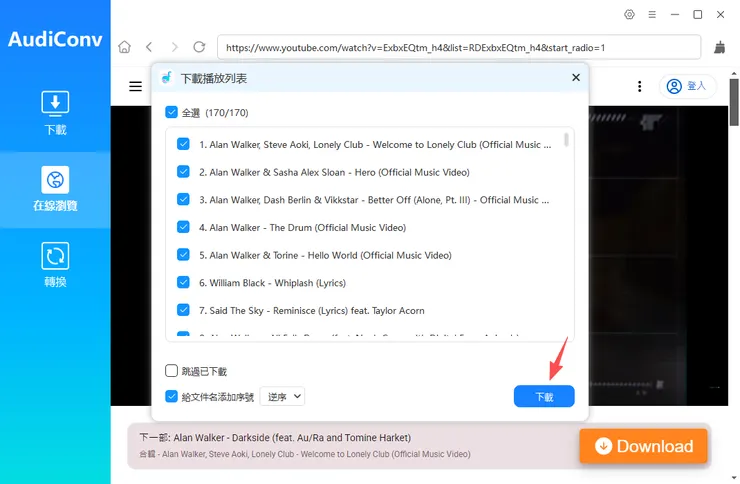Click the AudiConv logo

coord(55,39)
